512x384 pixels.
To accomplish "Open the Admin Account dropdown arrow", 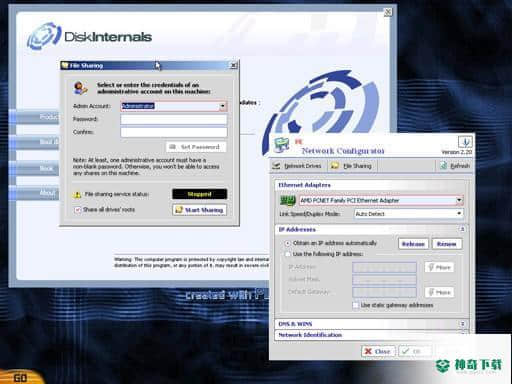I will (x=223, y=106).
